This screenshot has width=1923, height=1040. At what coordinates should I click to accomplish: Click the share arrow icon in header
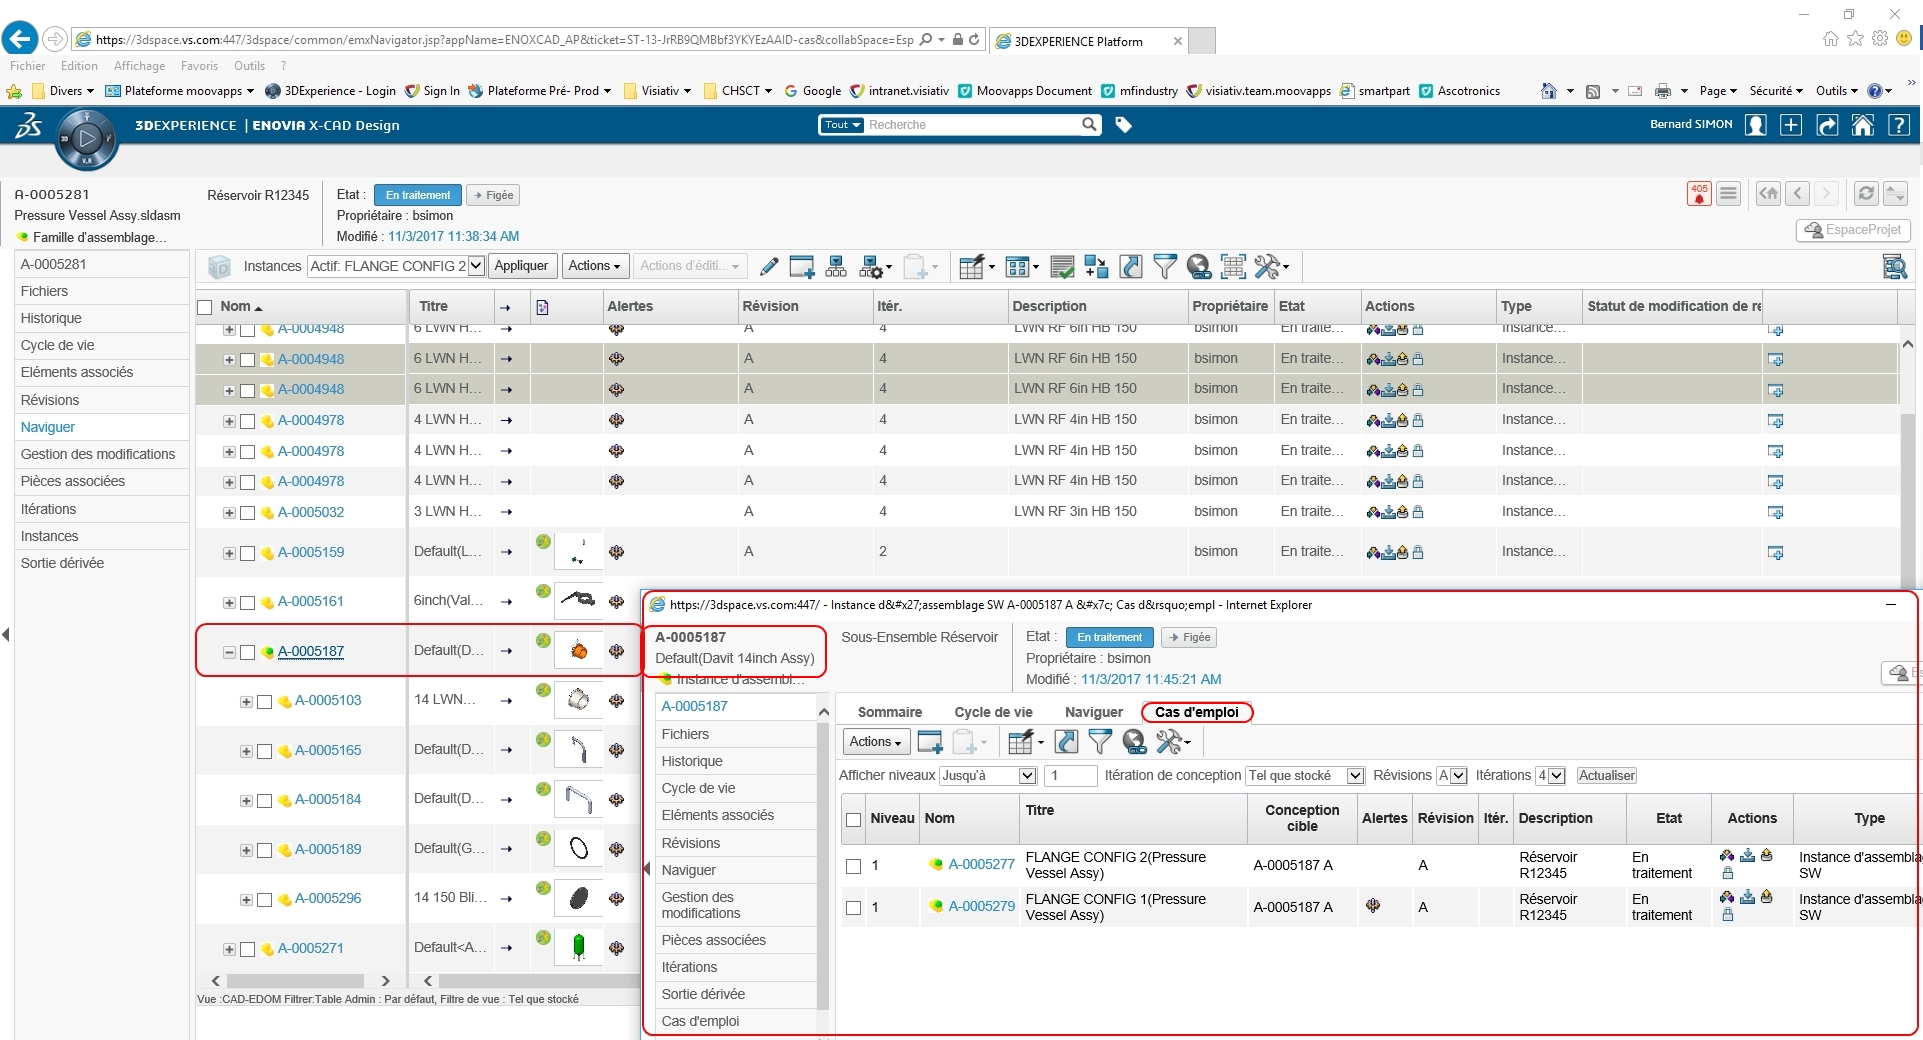click(1827, 125)
